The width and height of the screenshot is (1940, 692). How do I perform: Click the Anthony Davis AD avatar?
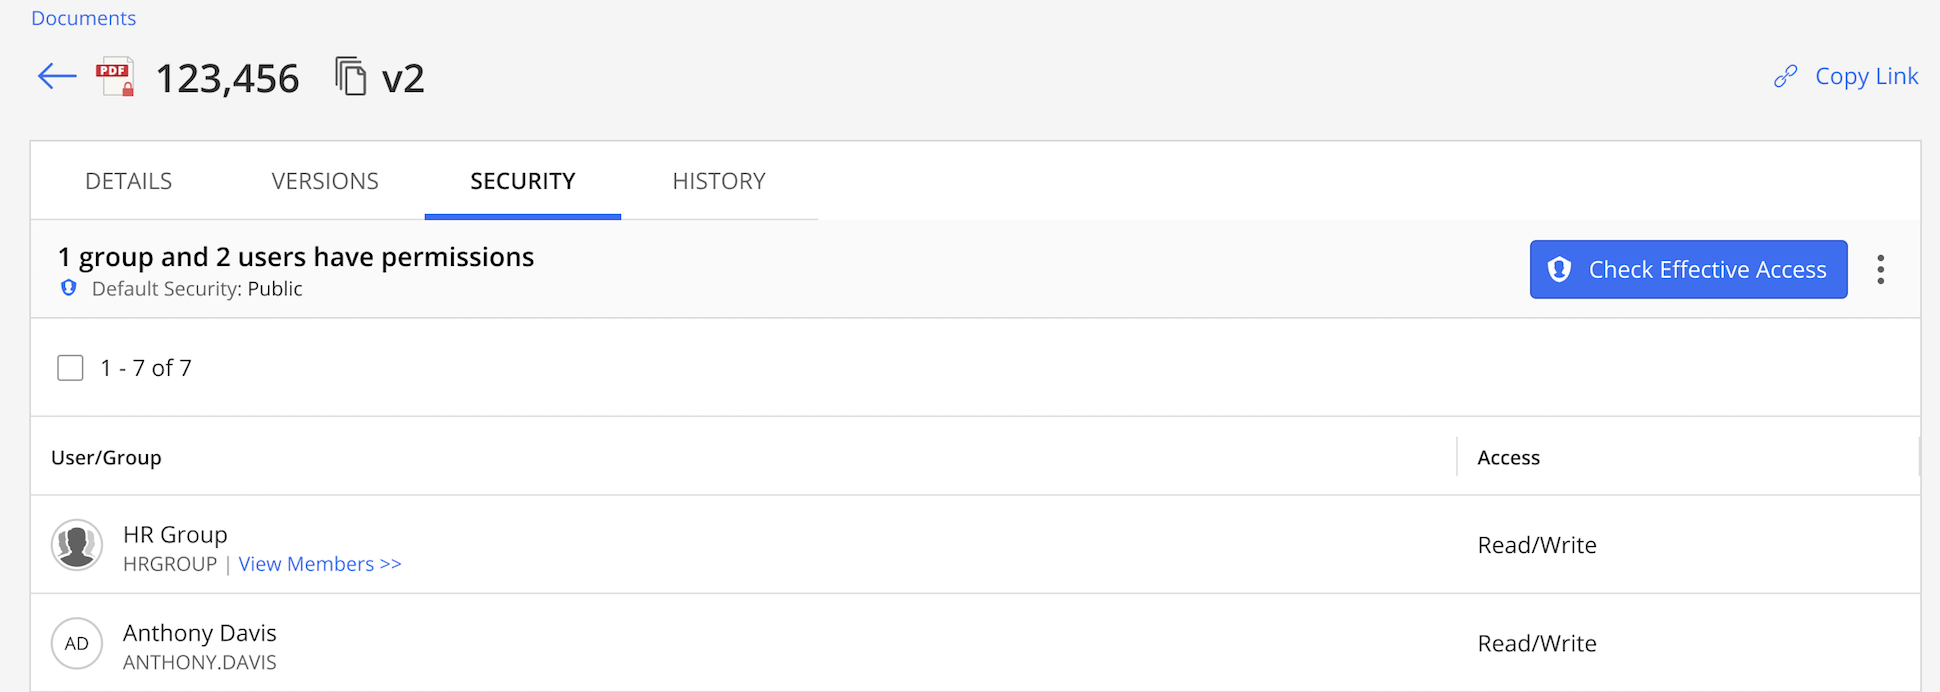77,644
